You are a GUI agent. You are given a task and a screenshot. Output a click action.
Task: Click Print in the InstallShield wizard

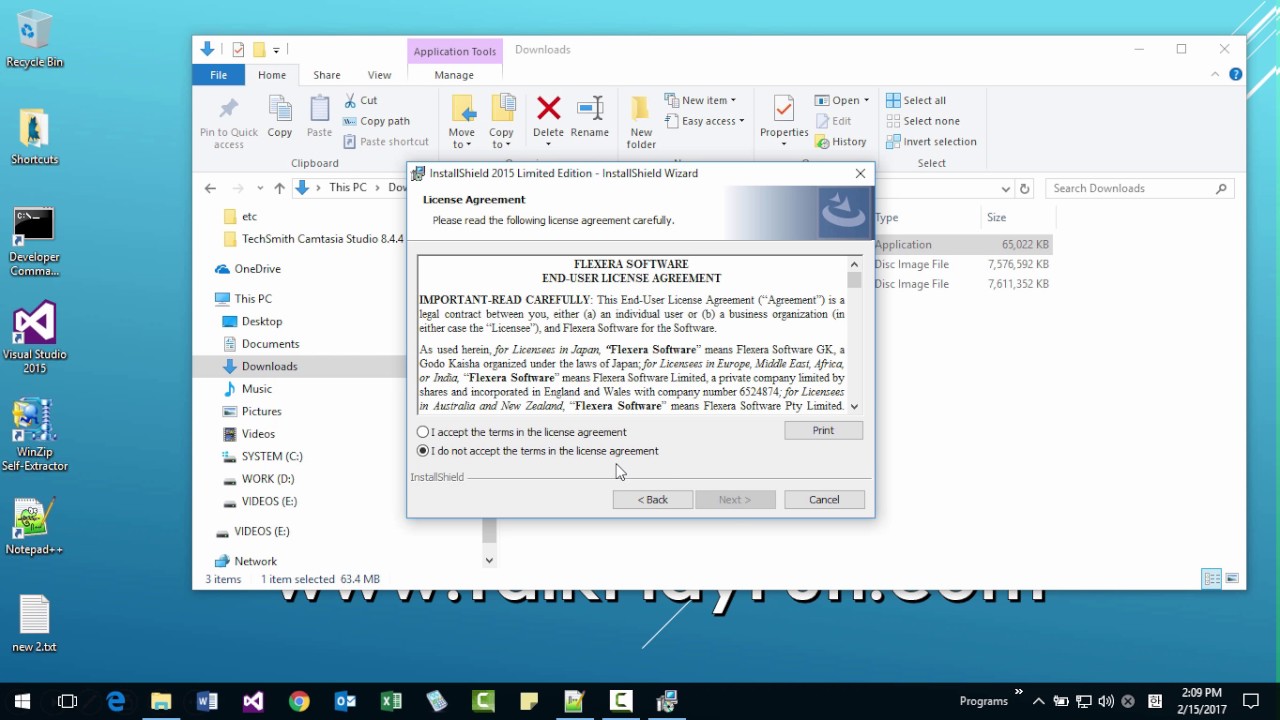823,430
